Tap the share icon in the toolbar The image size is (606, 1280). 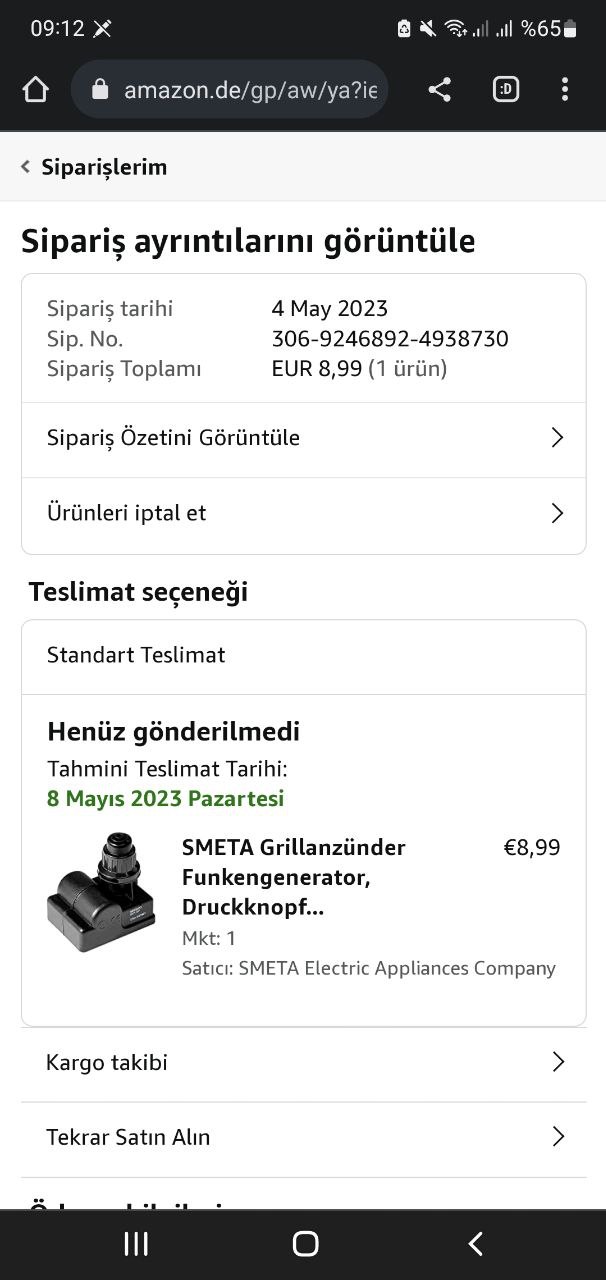(x=439, y=90)
